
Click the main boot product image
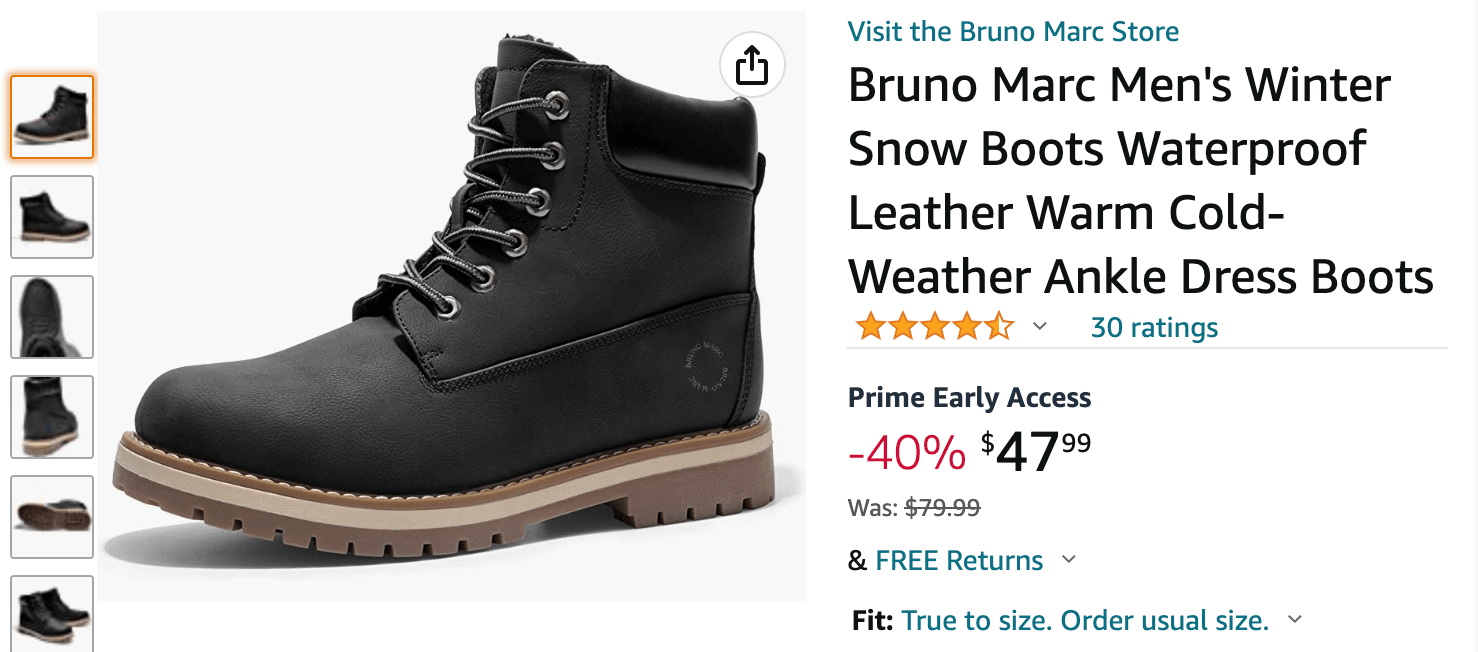(451, 306)
